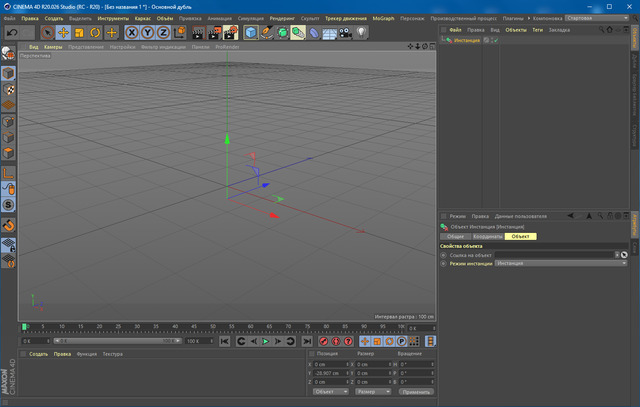
Task: Select the Move tool icon
Action: coord(62,33)
